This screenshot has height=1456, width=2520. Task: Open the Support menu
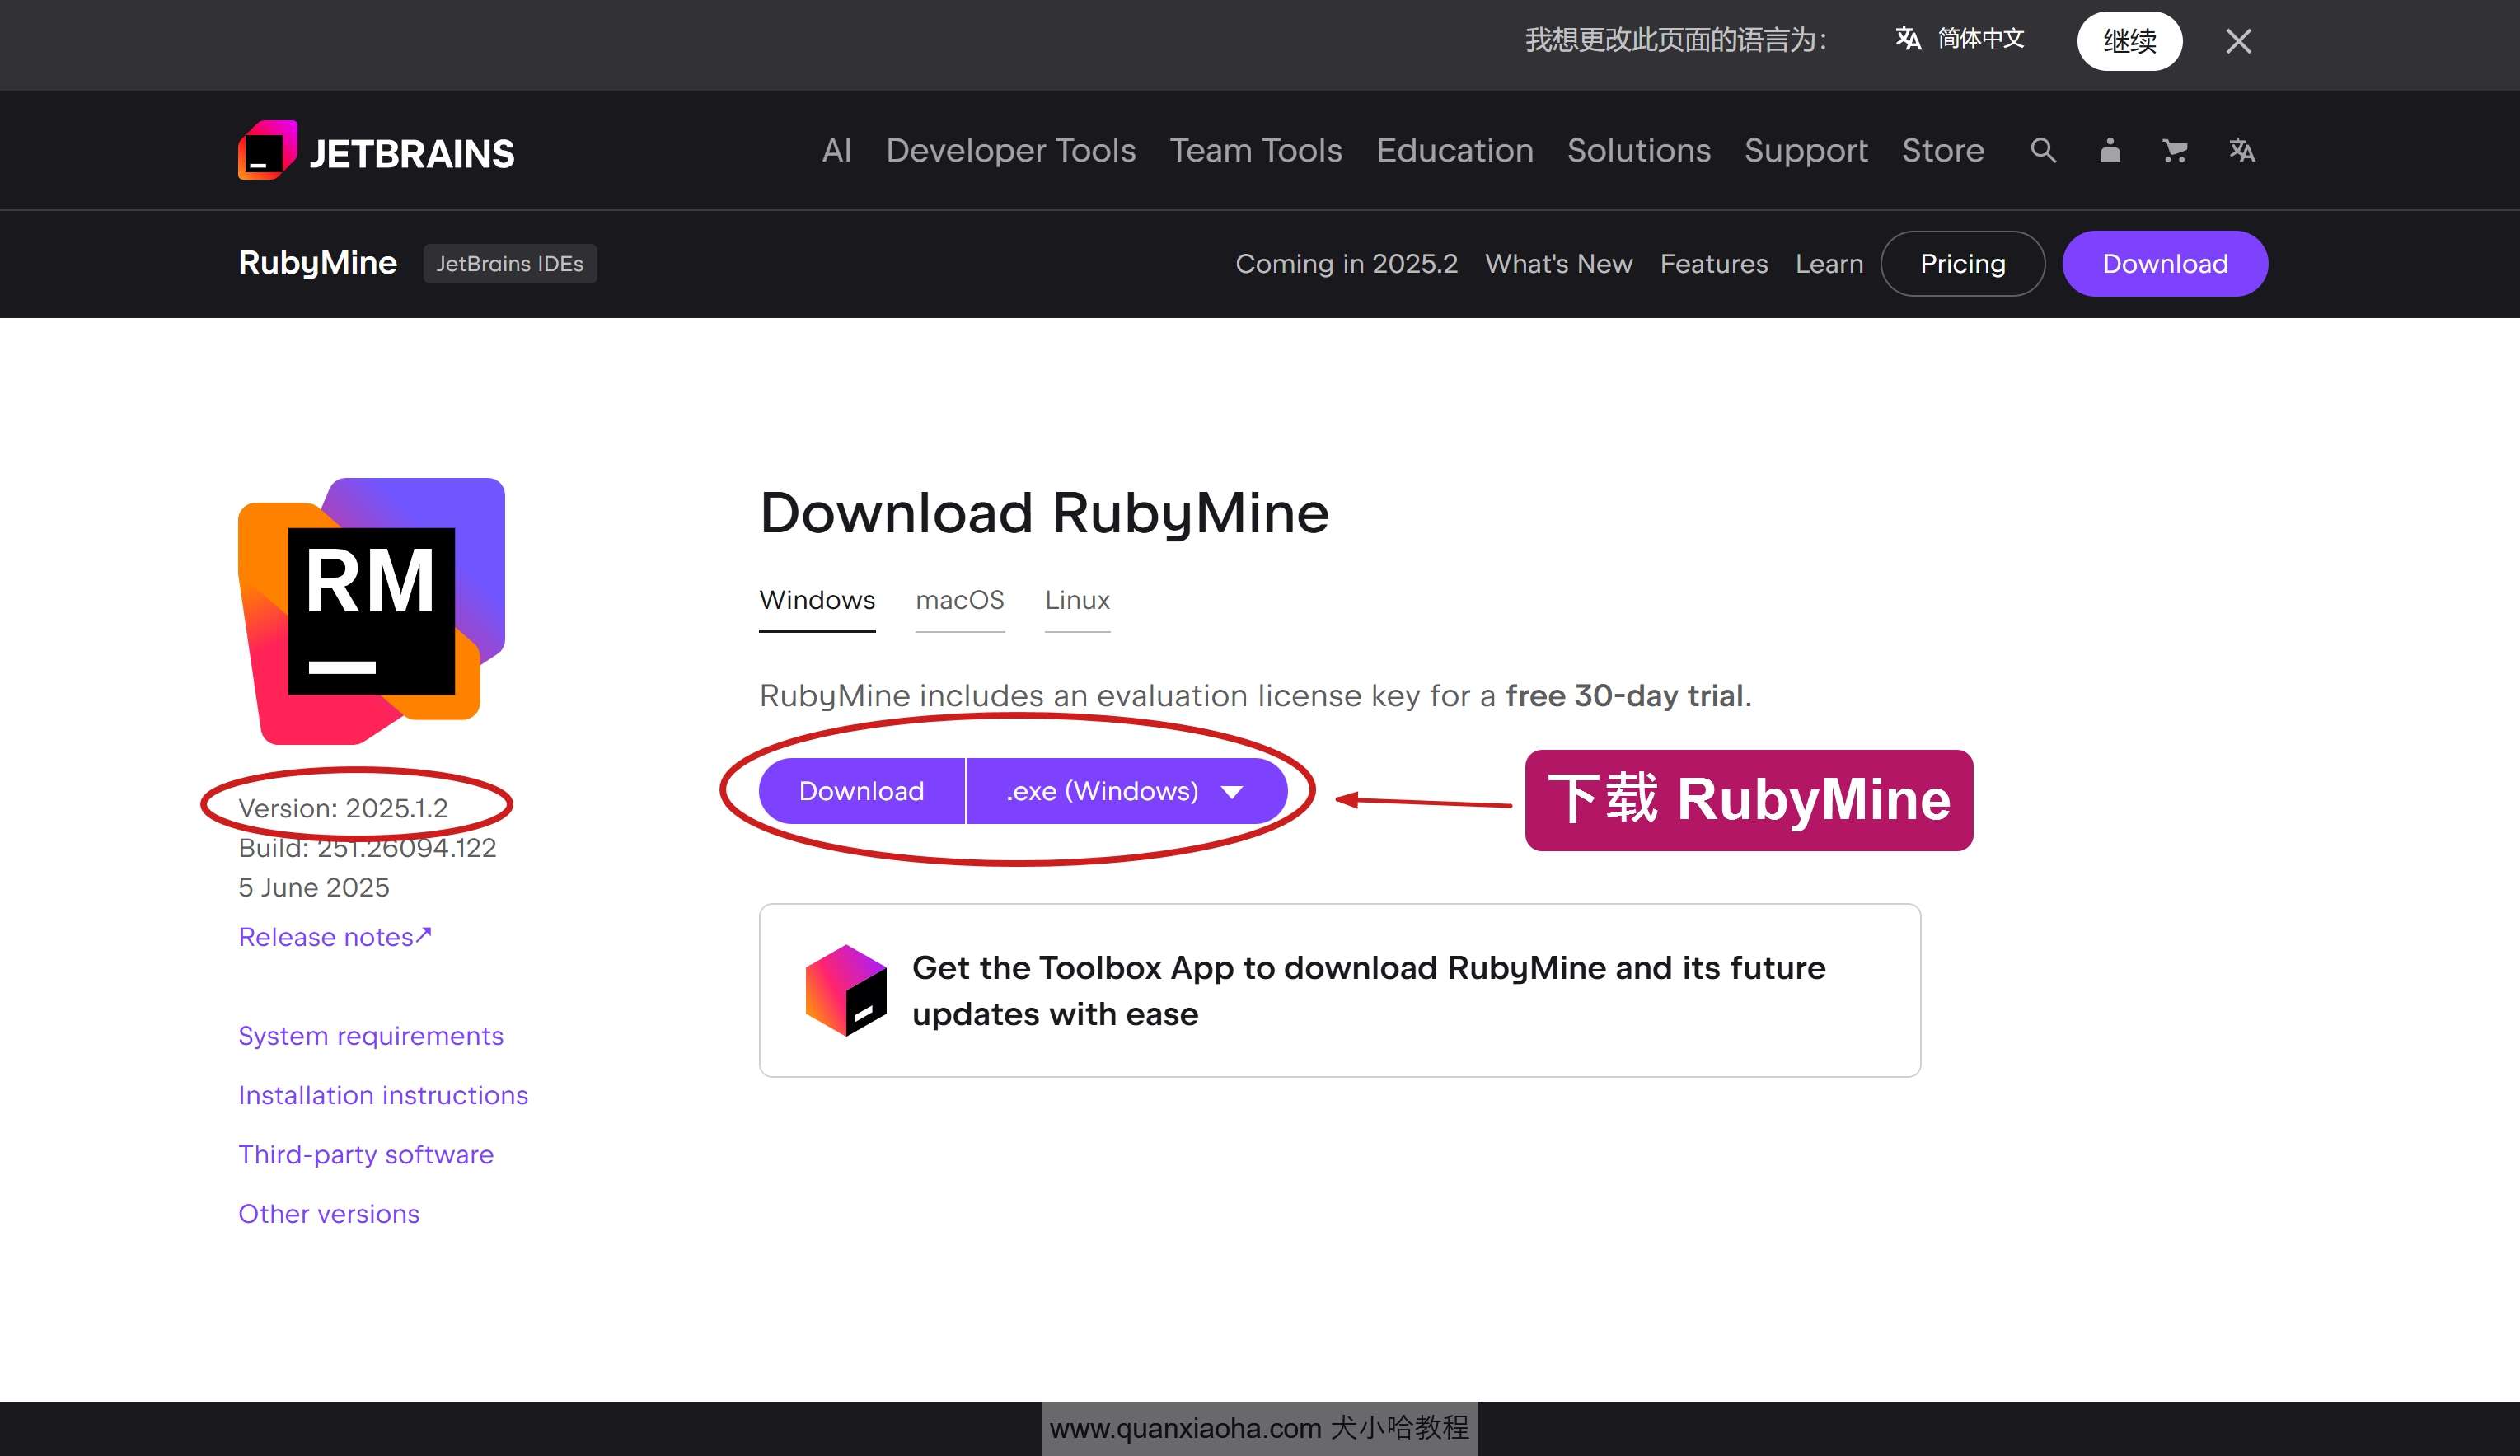tap(1805, 150)
